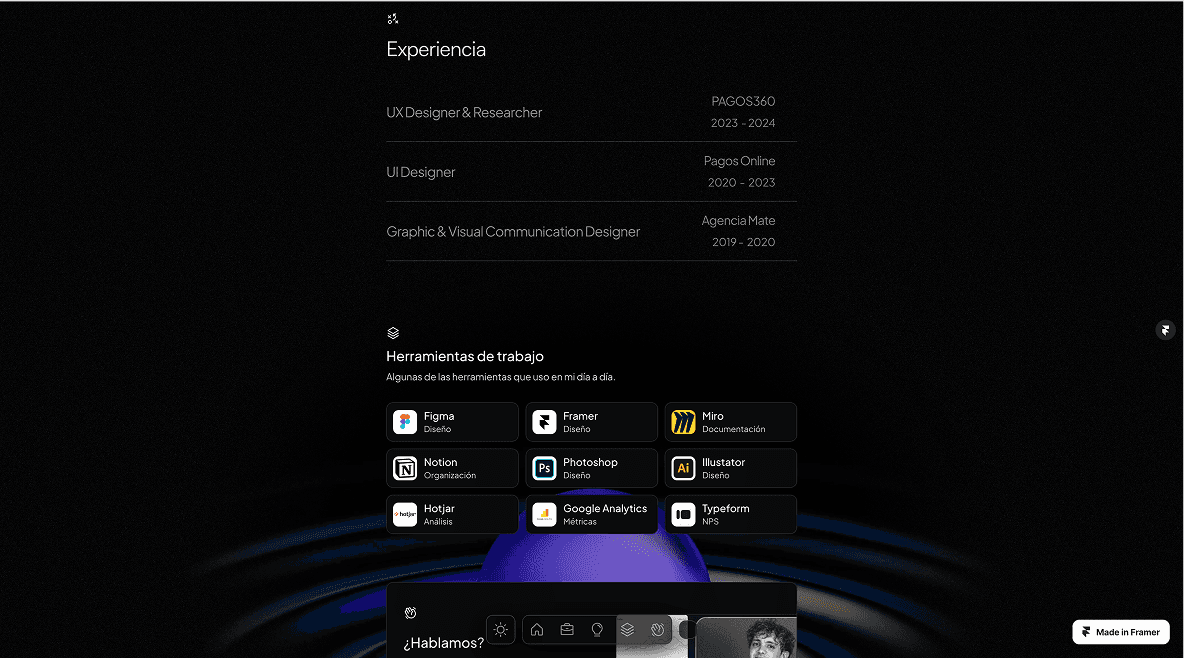This screenshot has height=658, width=1184.
Task: Click the layers icon above Herramientas de trabajo
Action: (x=393, y=333)
